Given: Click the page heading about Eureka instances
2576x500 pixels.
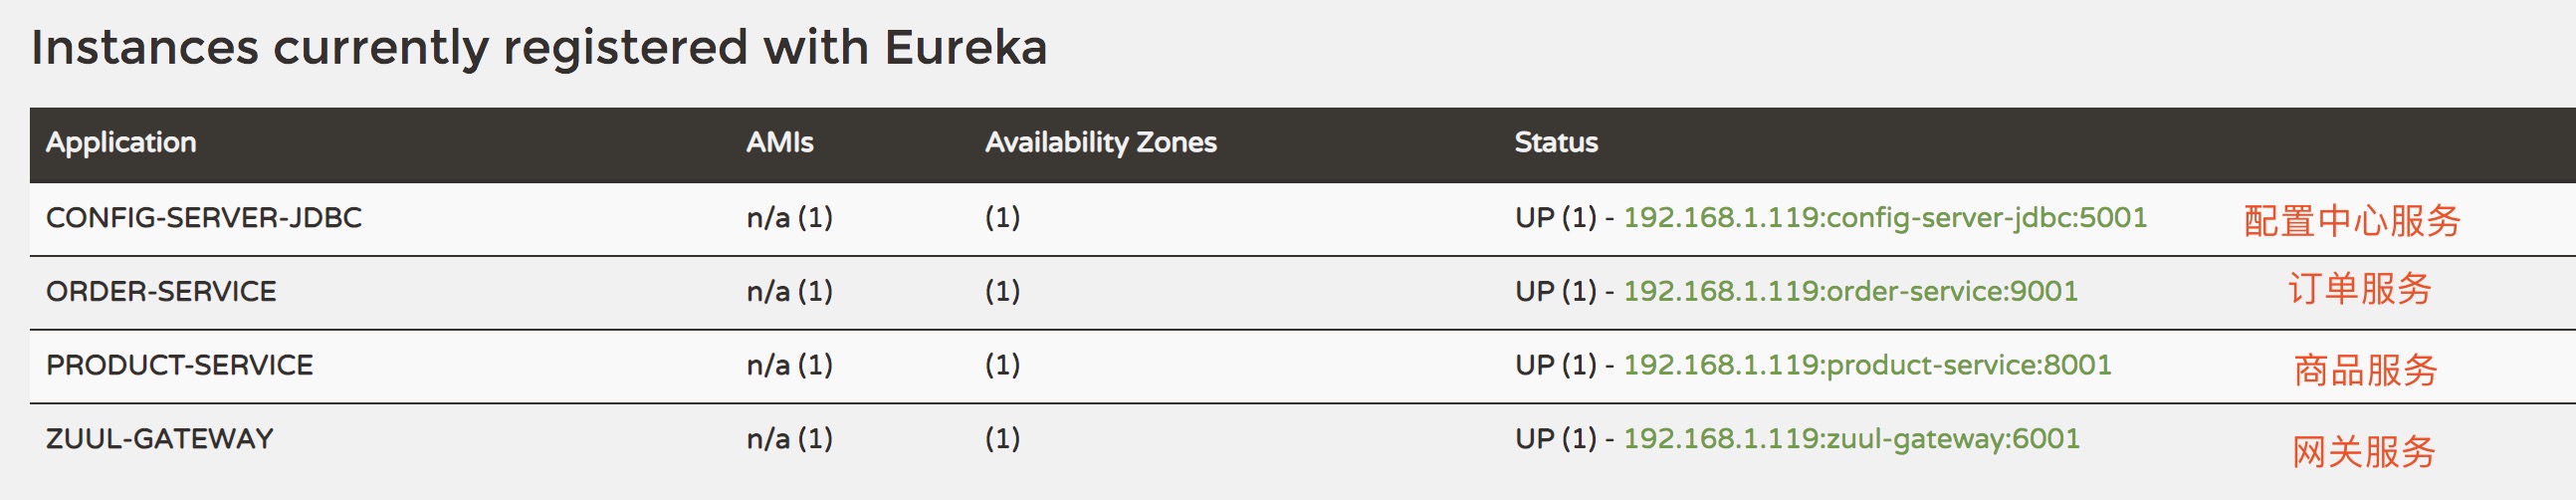Looking at the screenshot, I should (539, 48).
